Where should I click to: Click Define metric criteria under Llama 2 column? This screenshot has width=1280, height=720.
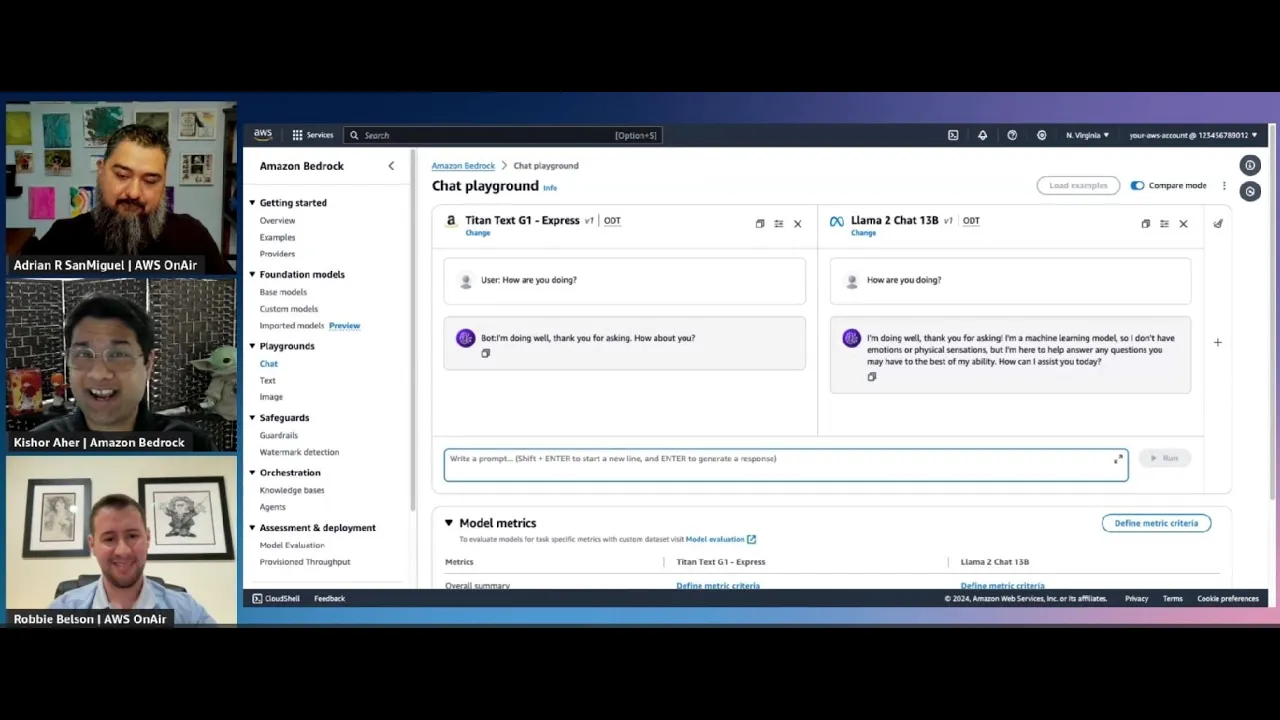point(1002,586)
